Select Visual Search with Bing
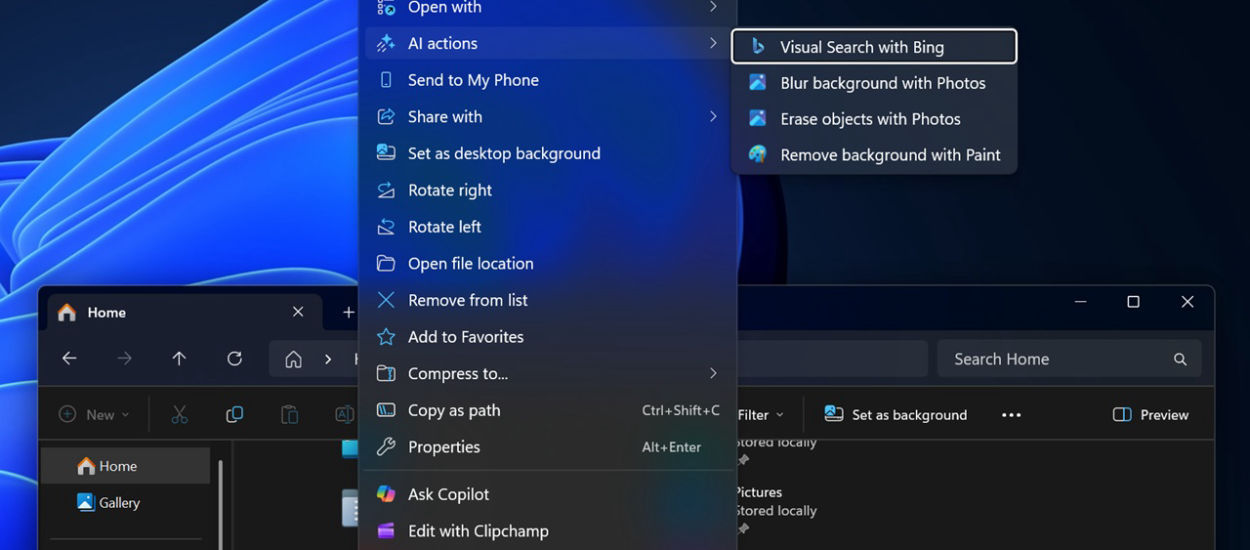This screenshot has width=1250, height=550. tap(874, 47)
